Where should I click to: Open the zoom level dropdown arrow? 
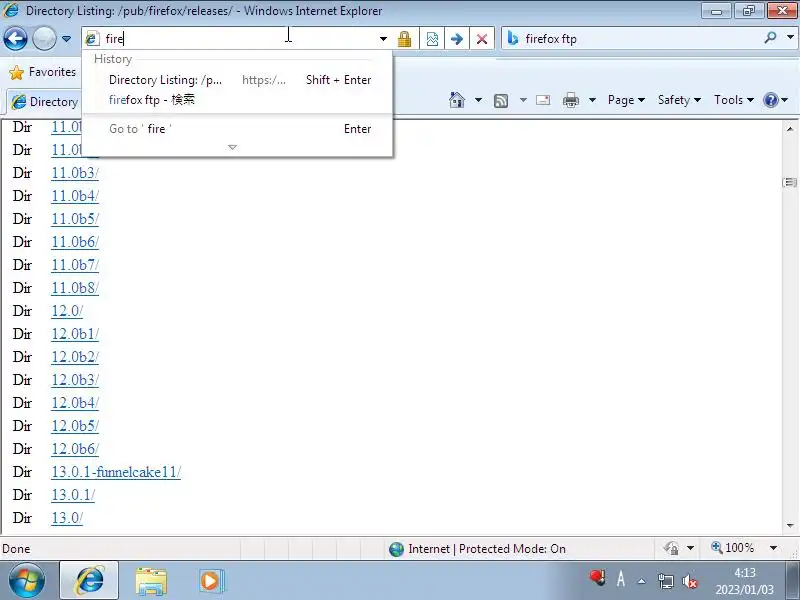pos(773,548)
